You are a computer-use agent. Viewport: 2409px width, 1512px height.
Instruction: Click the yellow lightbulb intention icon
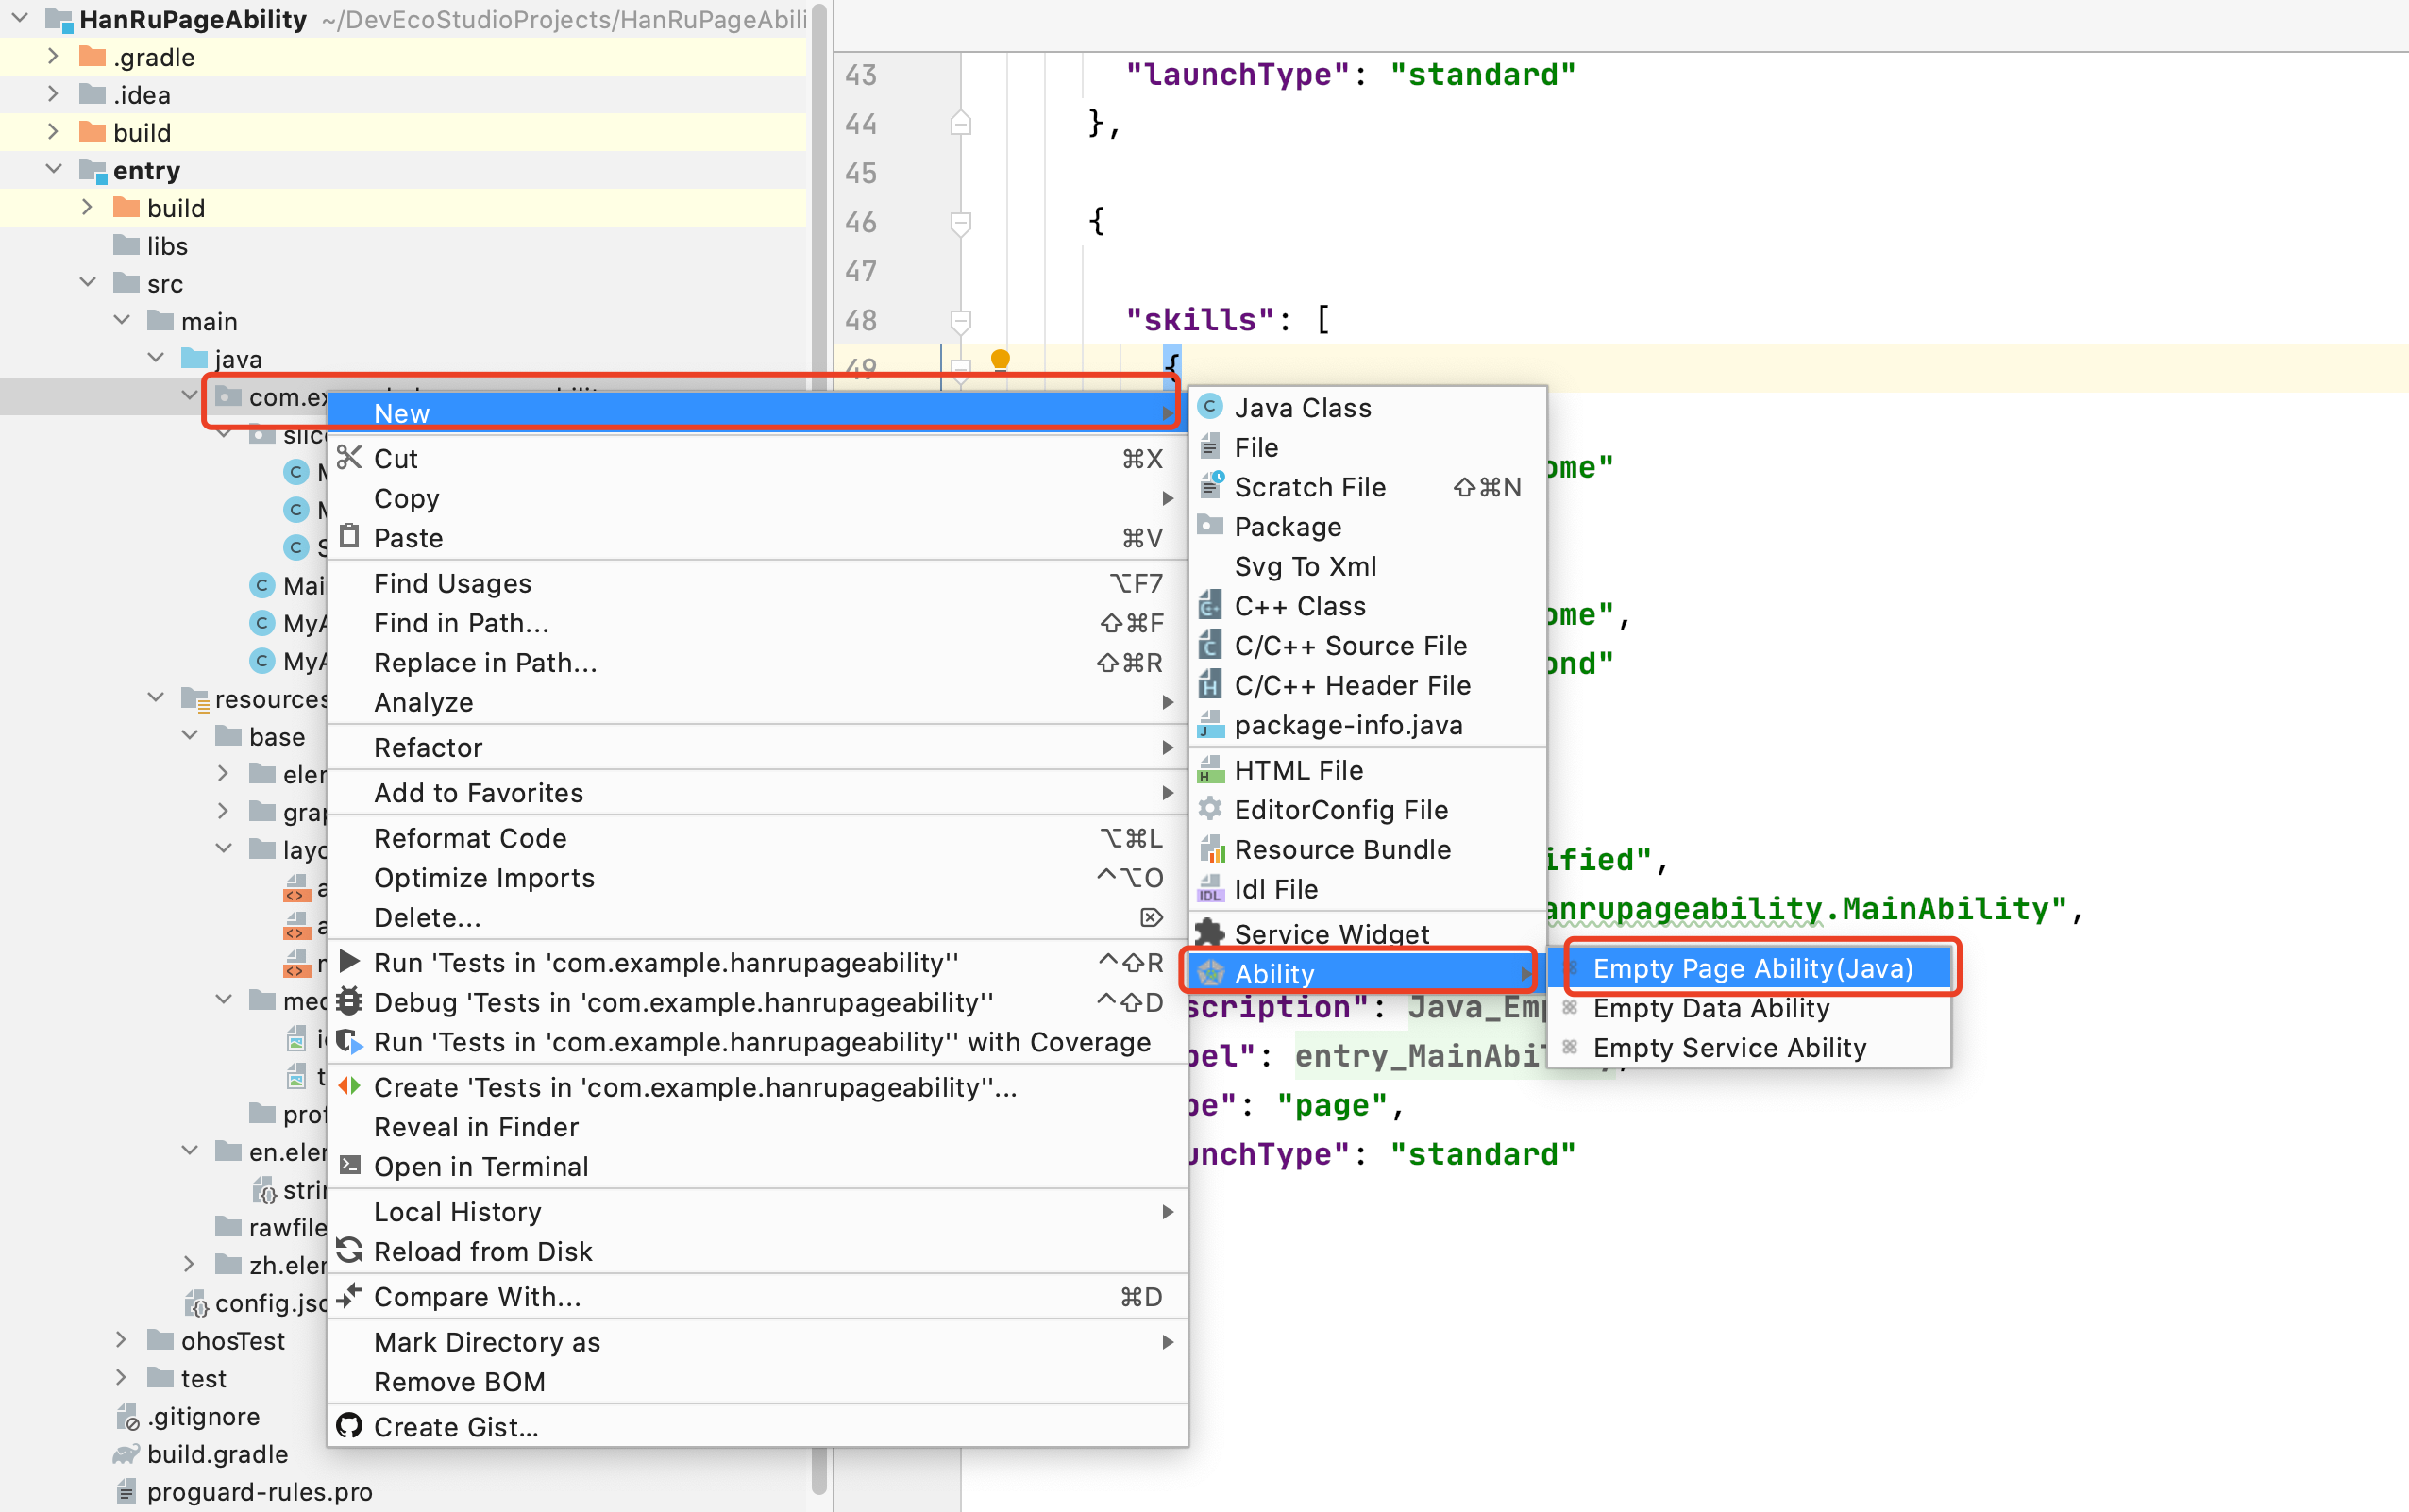[999, 359]
